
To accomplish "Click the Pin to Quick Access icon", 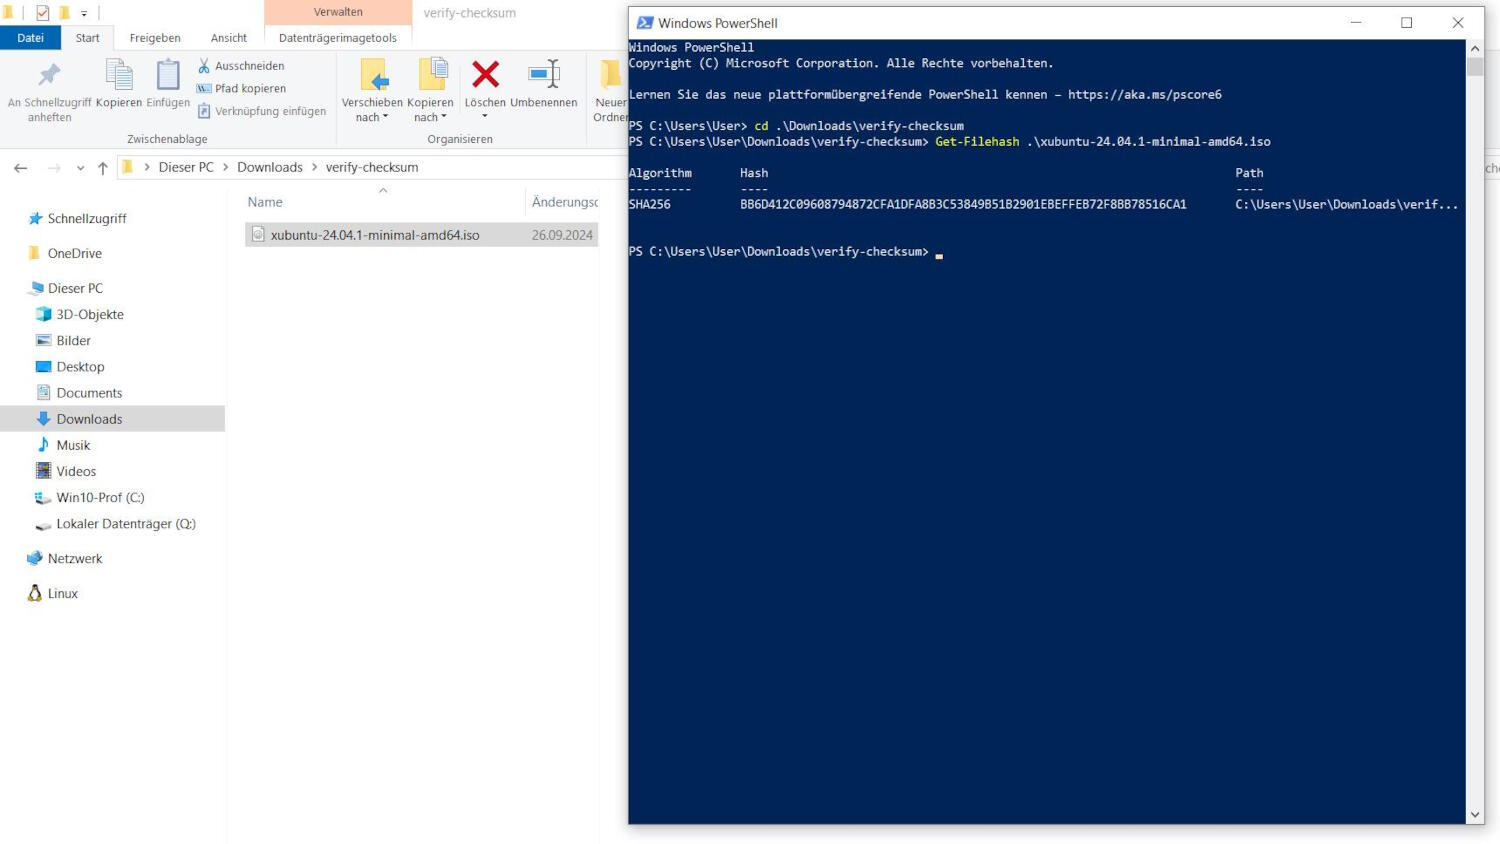I will click(x=49, y=75).
